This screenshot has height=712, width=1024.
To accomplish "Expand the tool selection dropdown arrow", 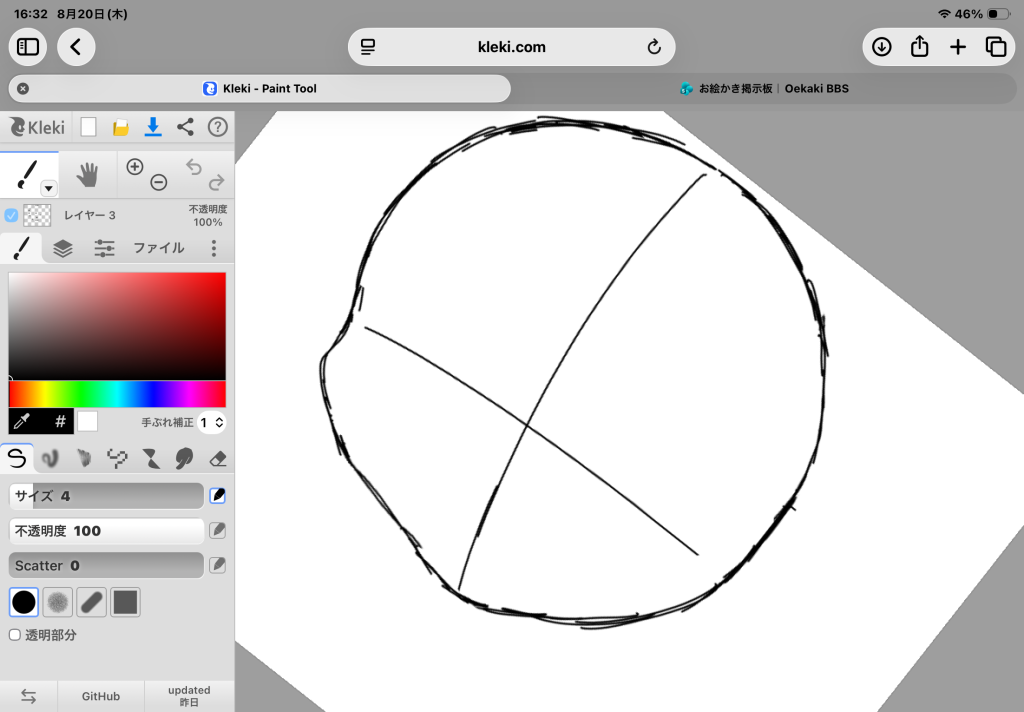I will (x=49, y=189).
